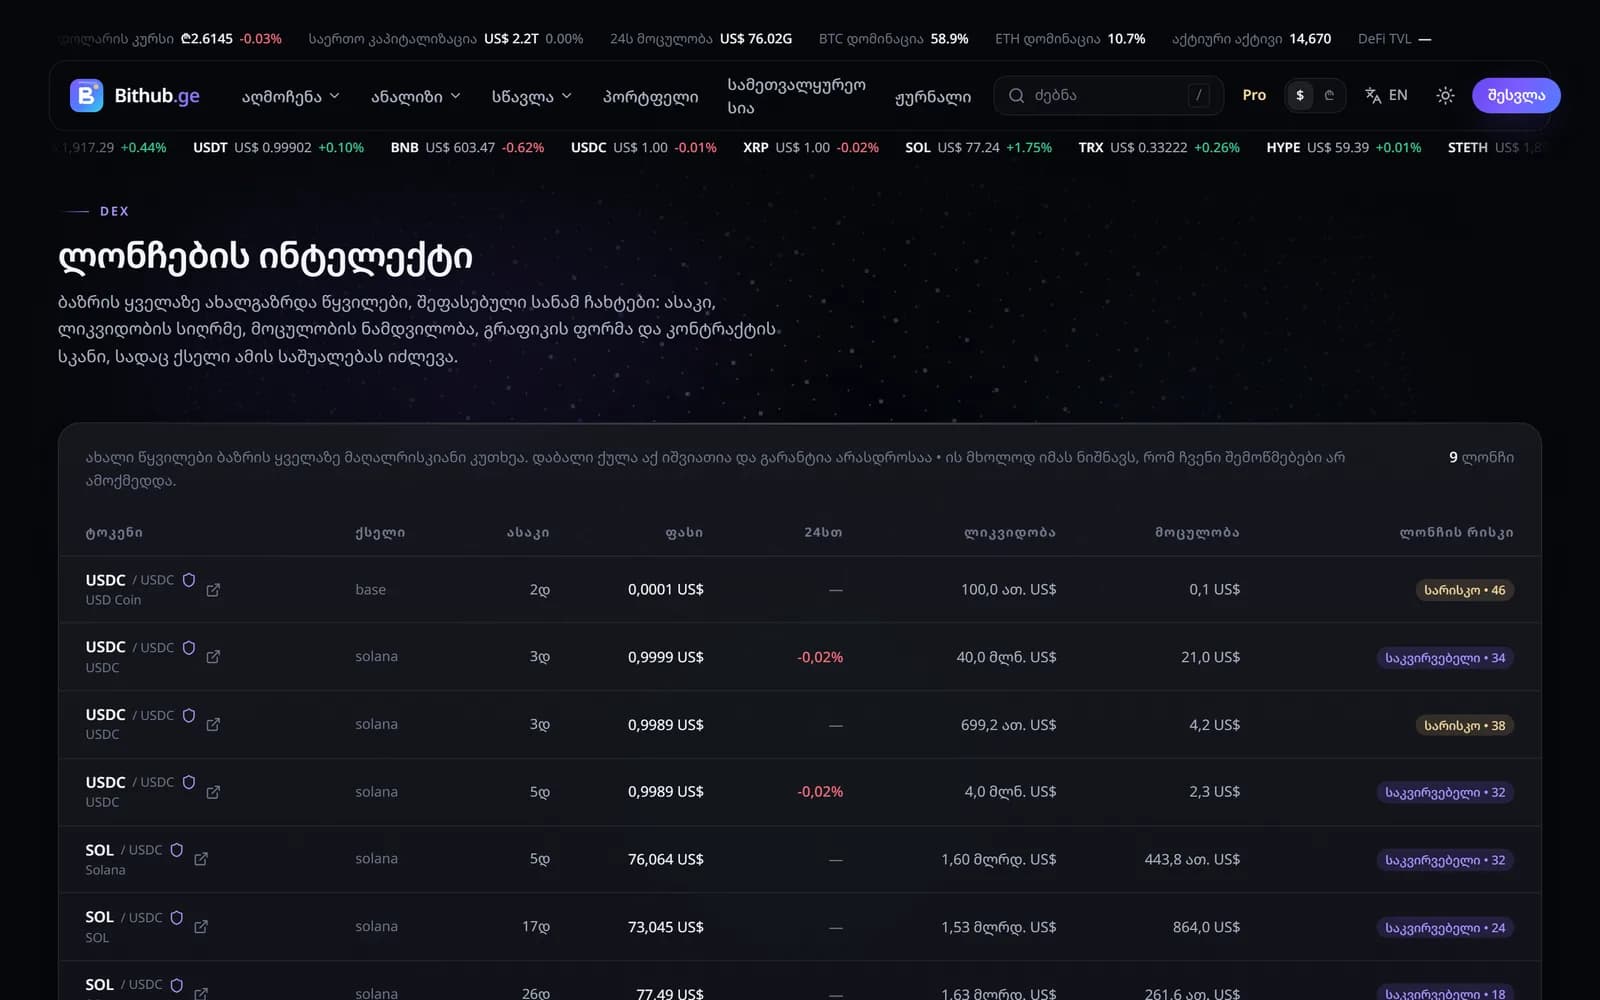Image resolution: width=1600 pixels, height=1000 pixels.
Task: Click the საკვირვებელი • 32 badge in SOL Solana row
Action: (x=1445, y=860)
